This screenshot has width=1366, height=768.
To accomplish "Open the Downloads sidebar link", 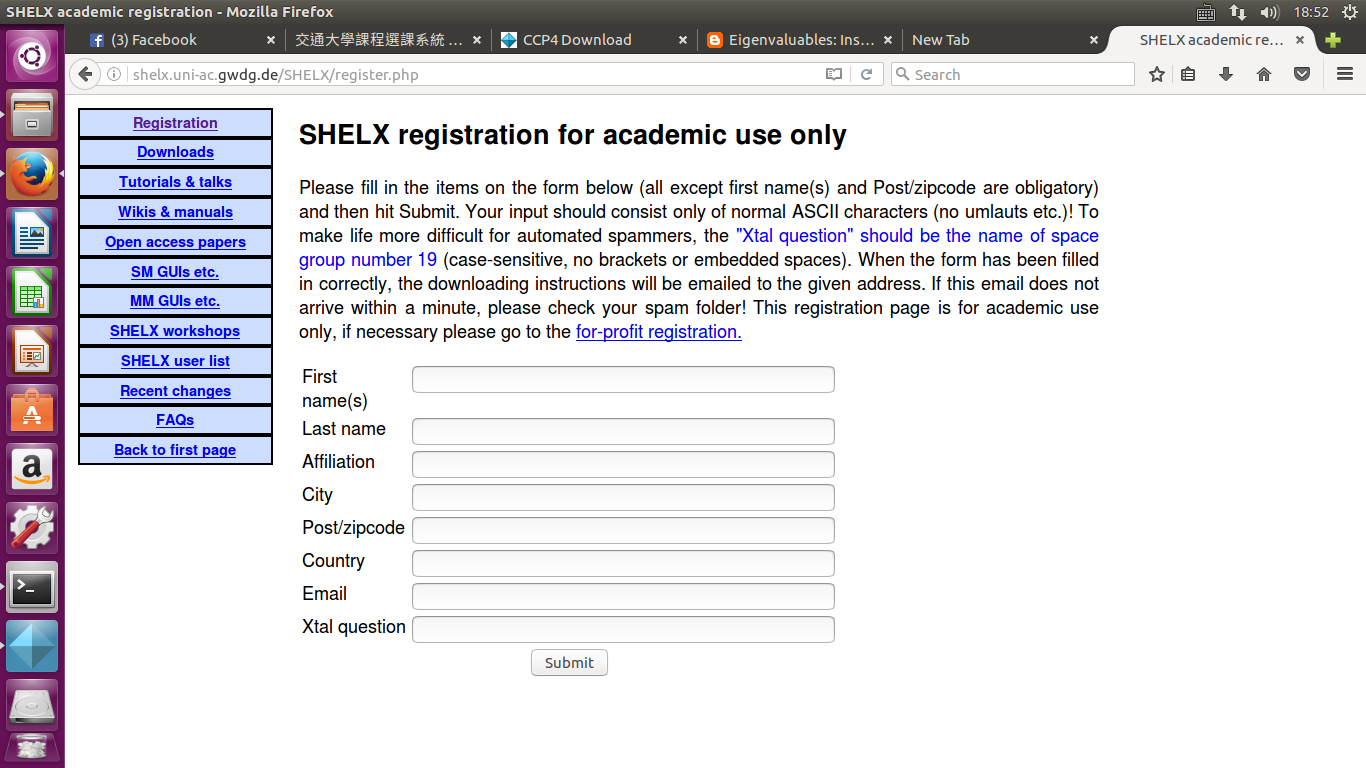I will coord(175,152).
